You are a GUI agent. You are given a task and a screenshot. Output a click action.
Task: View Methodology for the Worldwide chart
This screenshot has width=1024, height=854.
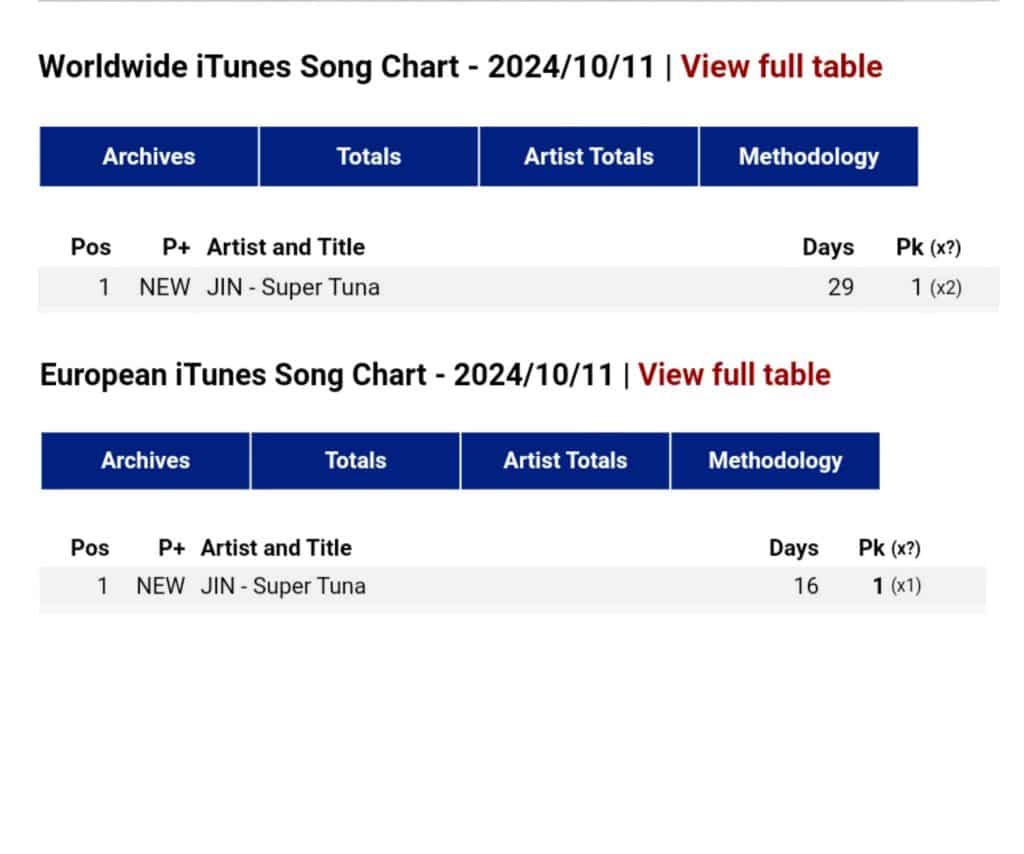[808, 157]
